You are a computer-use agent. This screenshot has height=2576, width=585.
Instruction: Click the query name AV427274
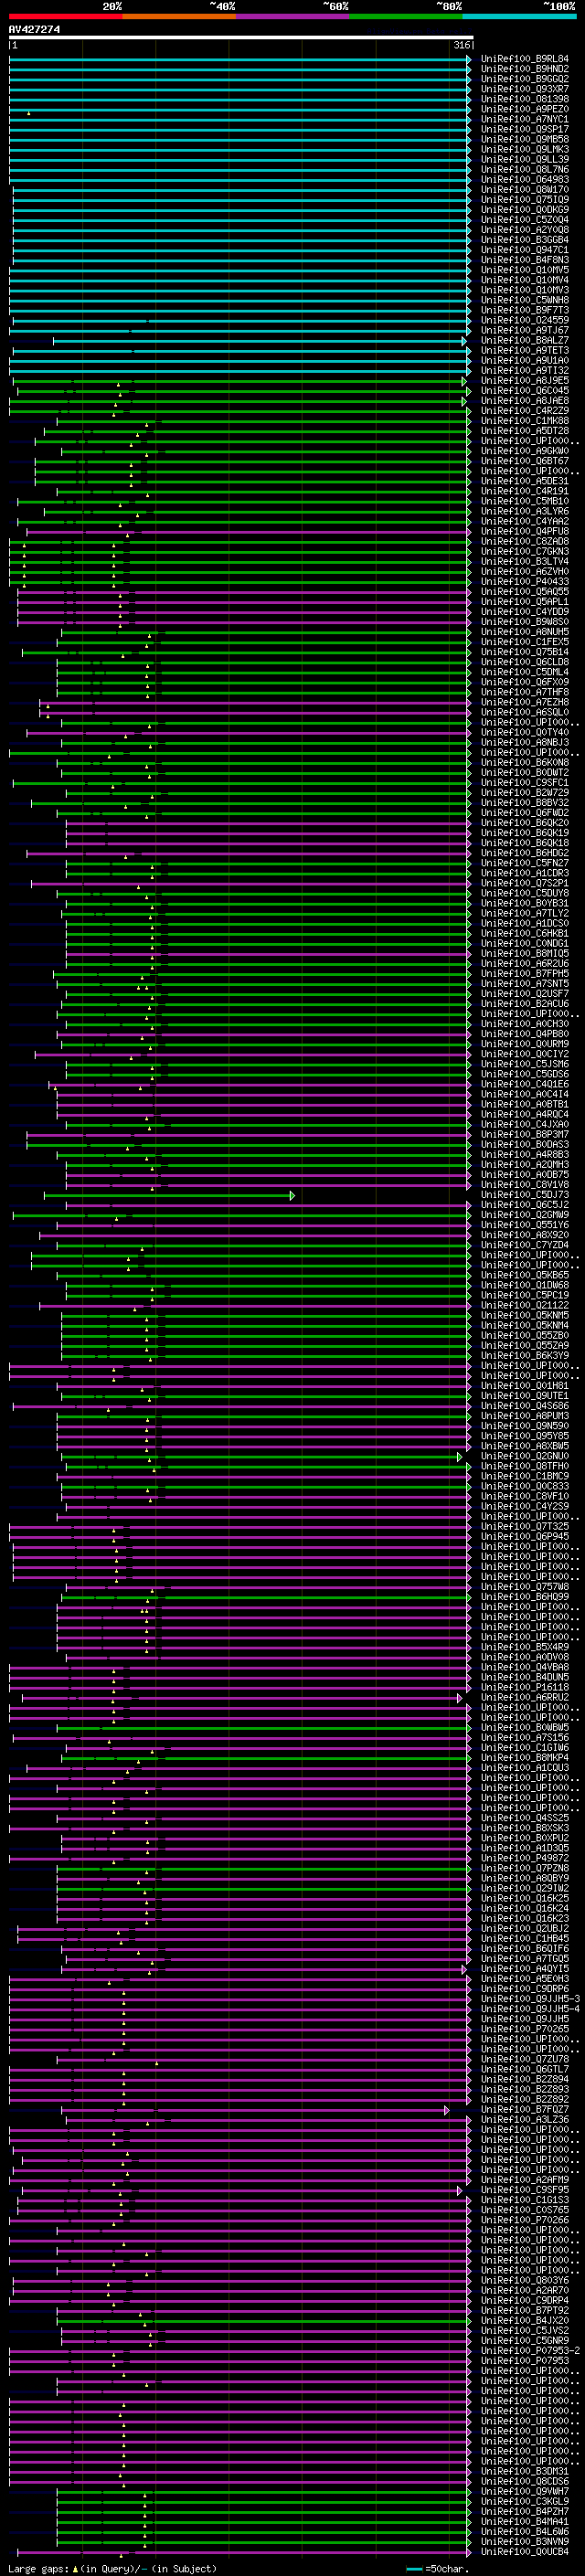(34, 29)
